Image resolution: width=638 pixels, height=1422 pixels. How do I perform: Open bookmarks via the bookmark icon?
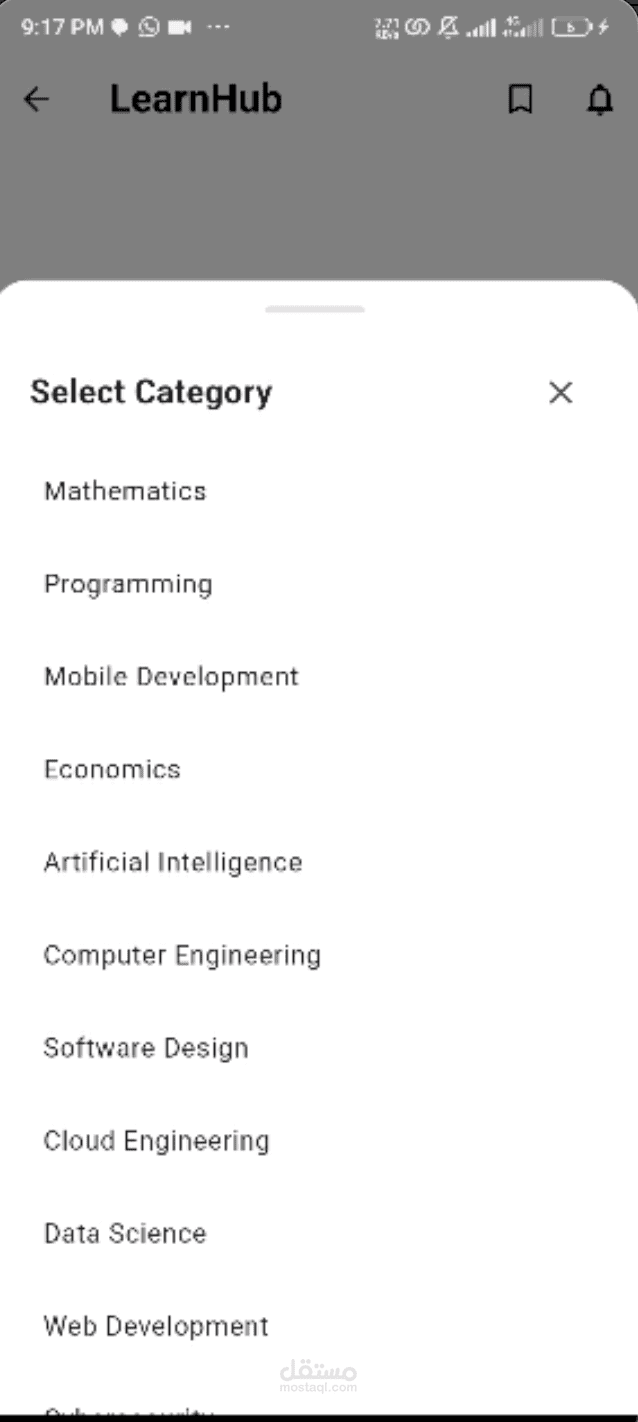[520, 99]
